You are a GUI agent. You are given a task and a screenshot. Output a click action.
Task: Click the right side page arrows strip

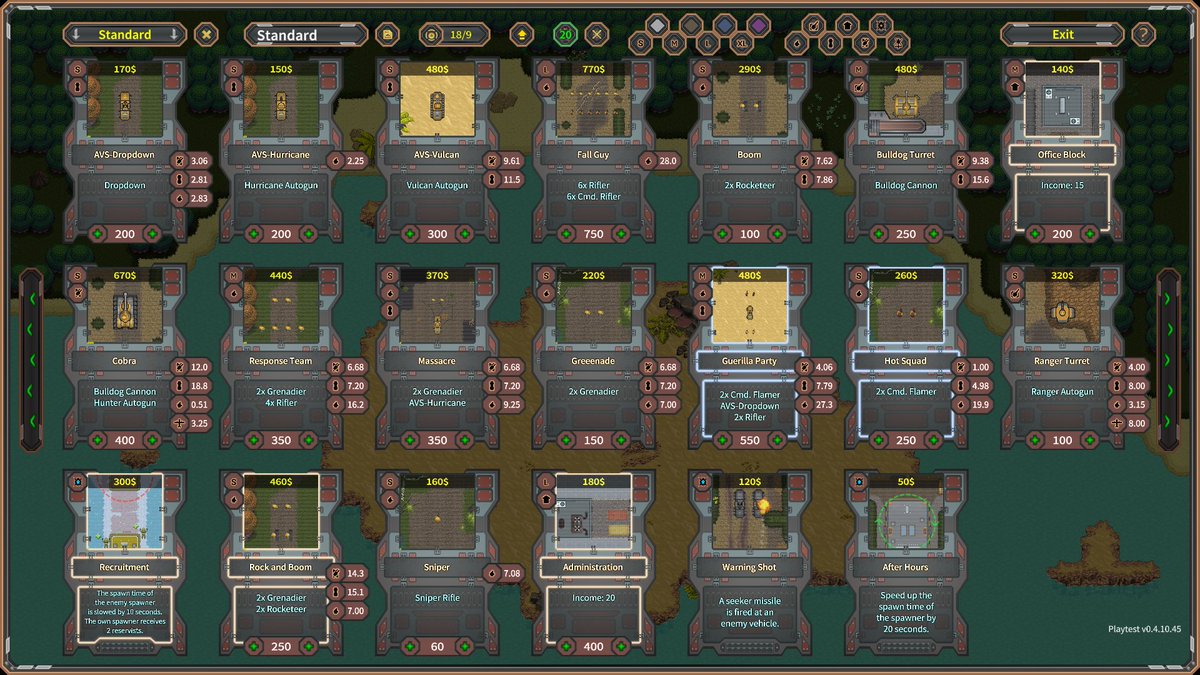tap(1168, 359)
